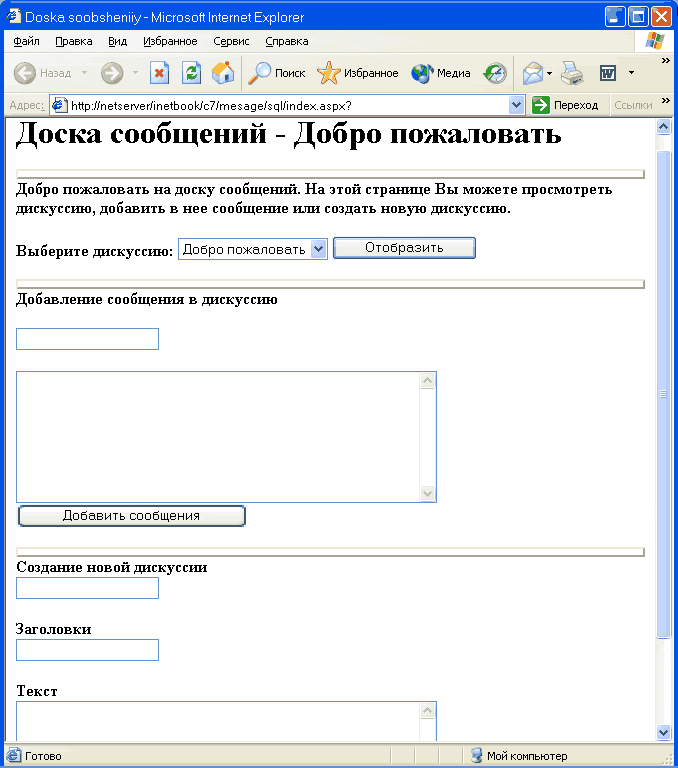Click the Internet Explorer icon in the title bar
Image resolution: width=678 pixels, height=768 pixels.
coord(14,17)
